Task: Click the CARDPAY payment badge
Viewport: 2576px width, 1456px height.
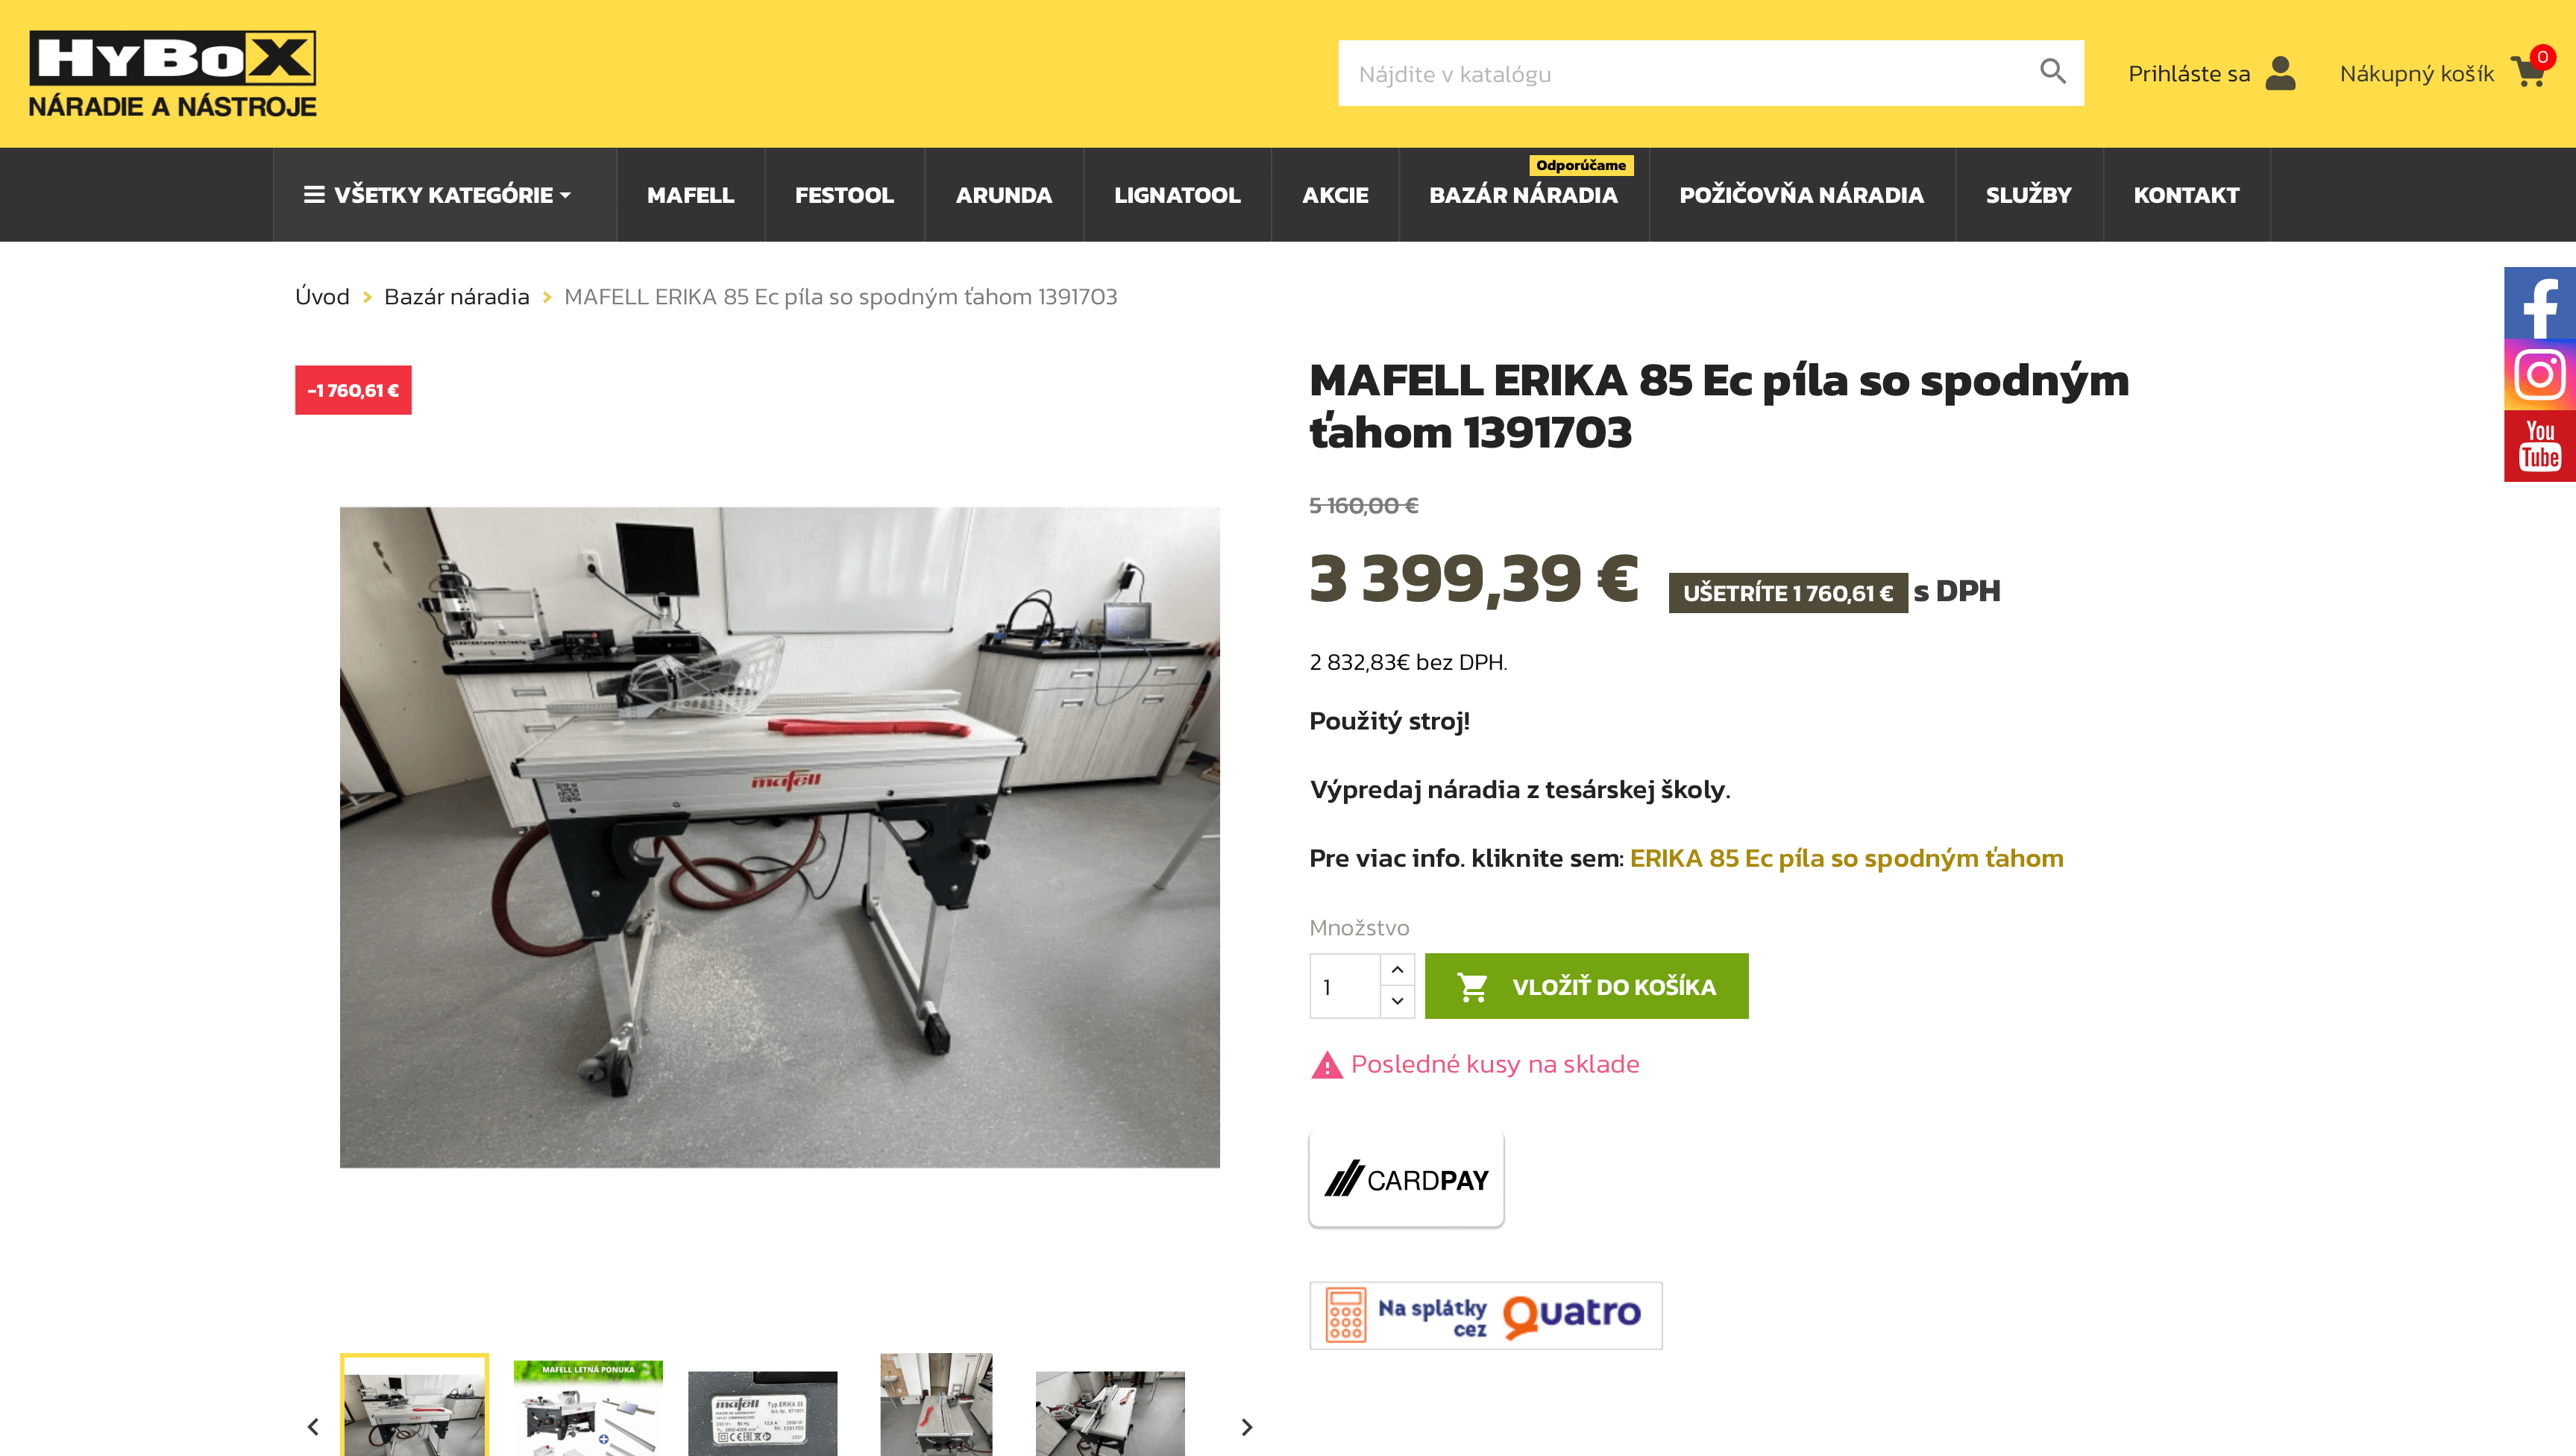Action: [1406, 1180]
